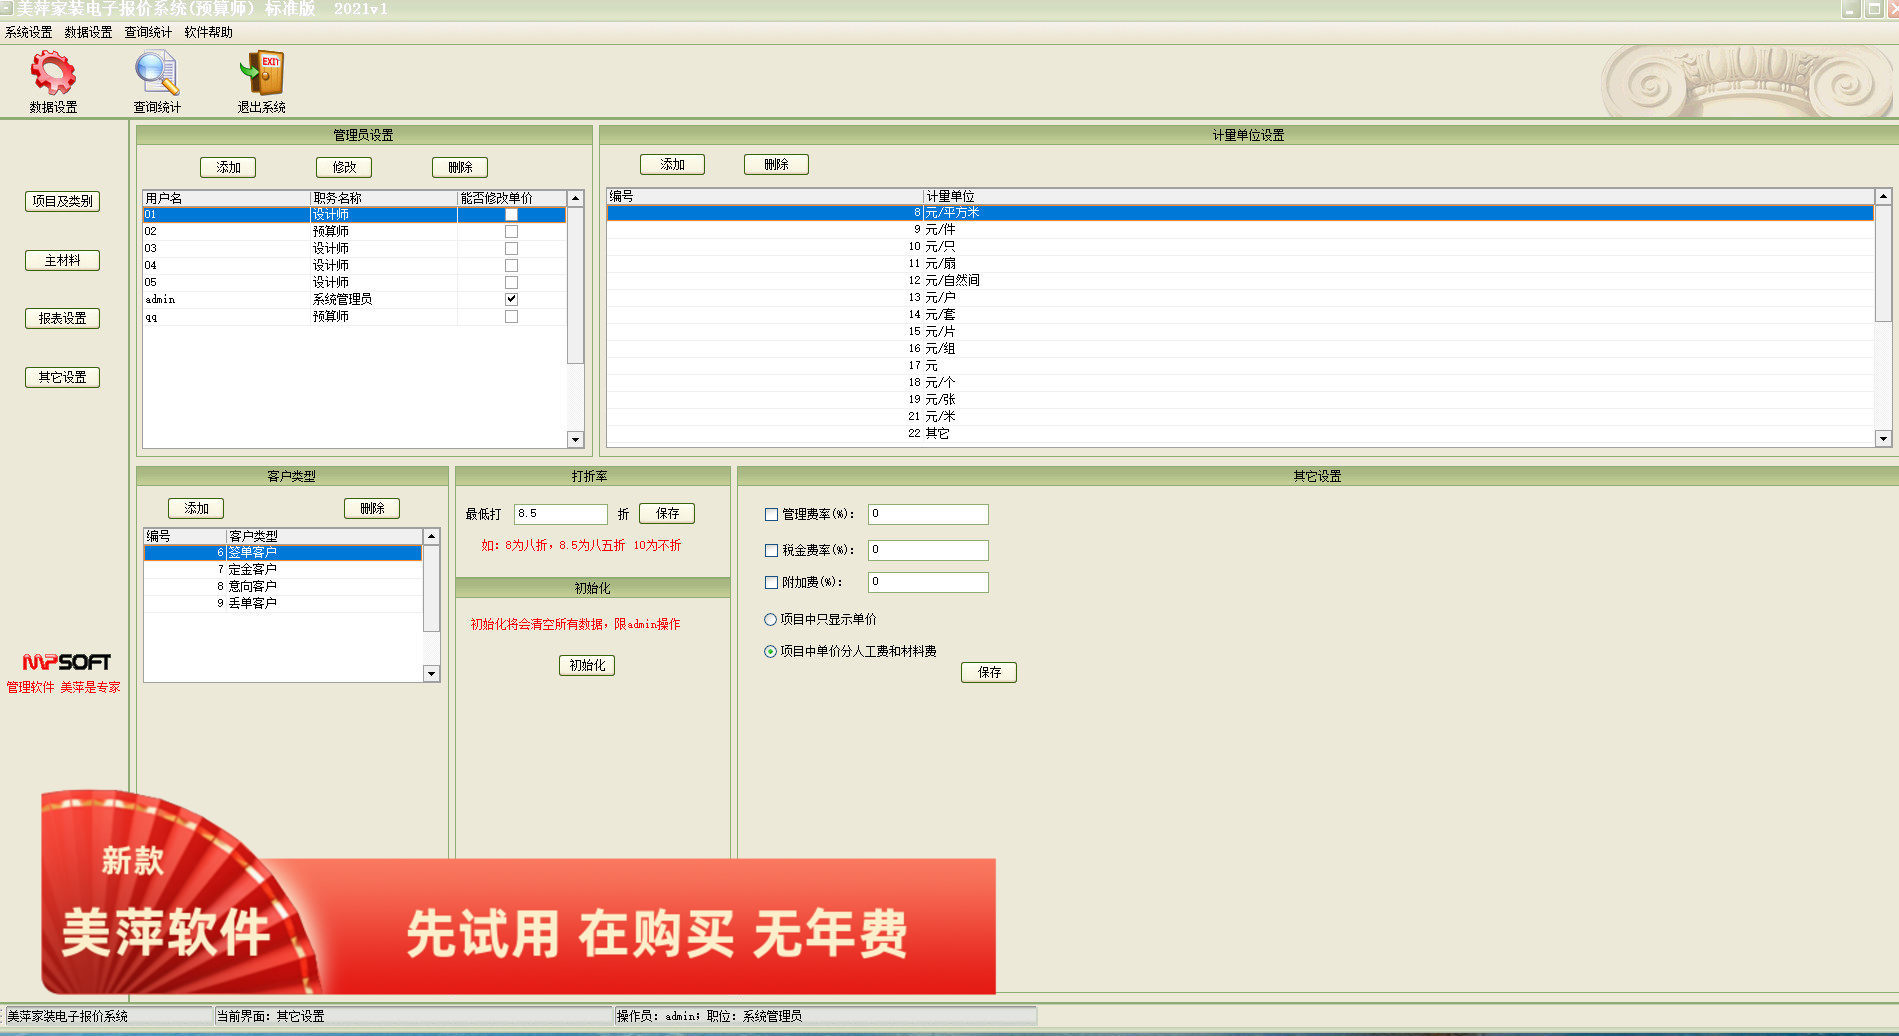
Task: Click the 用户名 column header
Action: click(227, 198)
